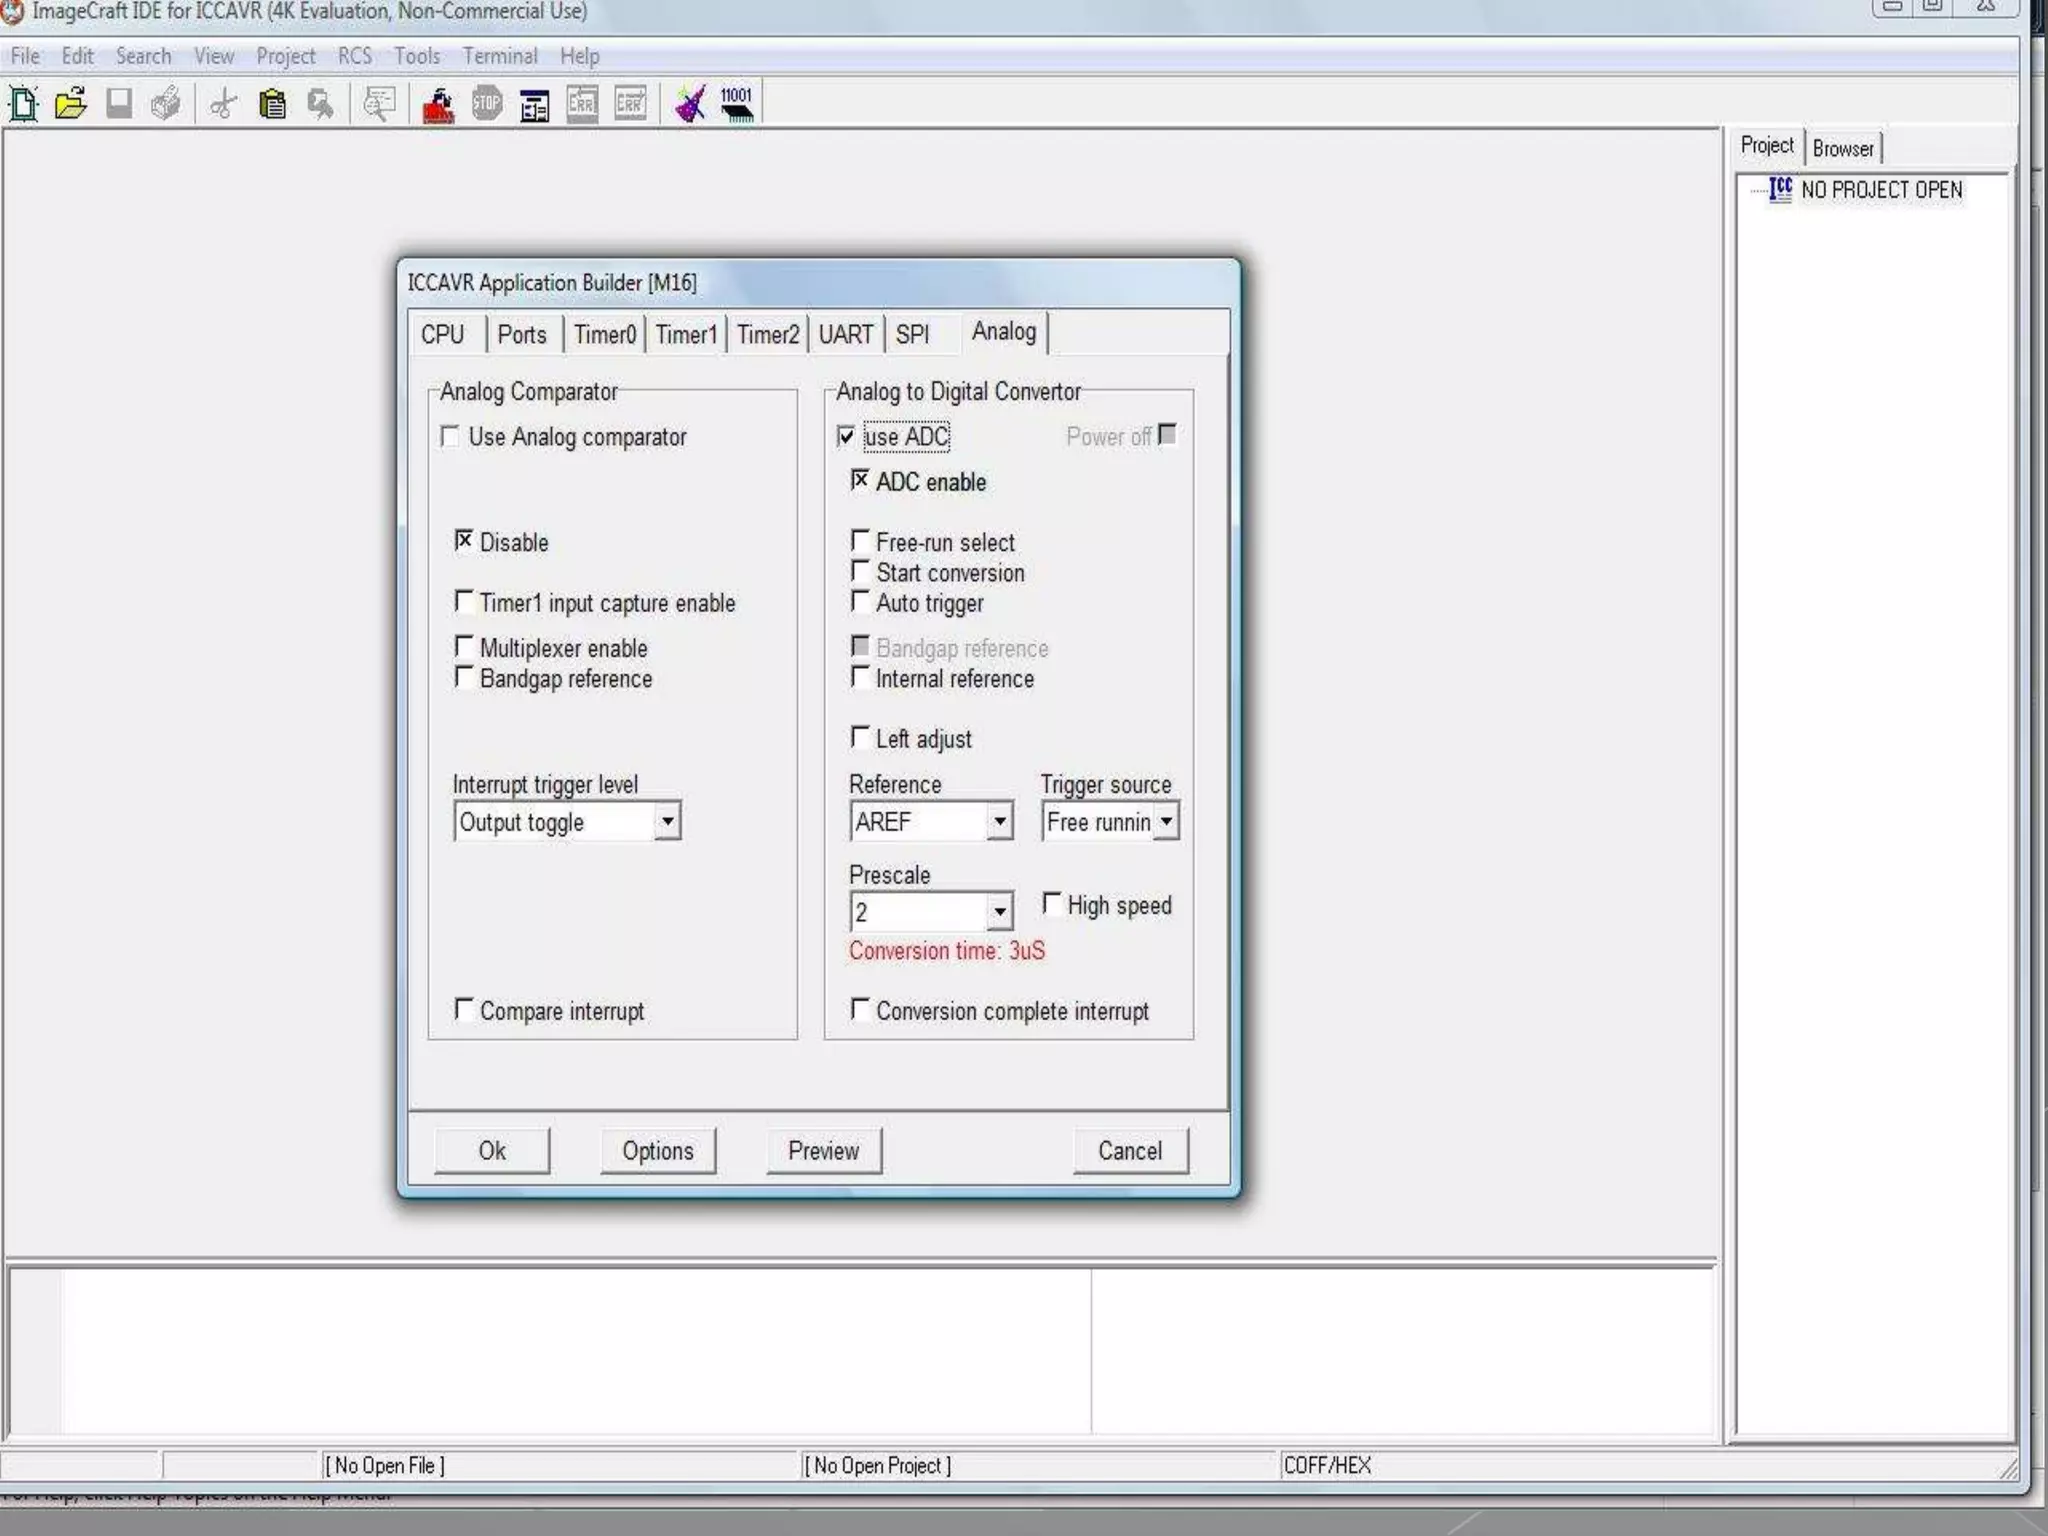The image size is (2048, 1536).
Task: Tick the Internal reference checkbox
Action: point(860,677)
